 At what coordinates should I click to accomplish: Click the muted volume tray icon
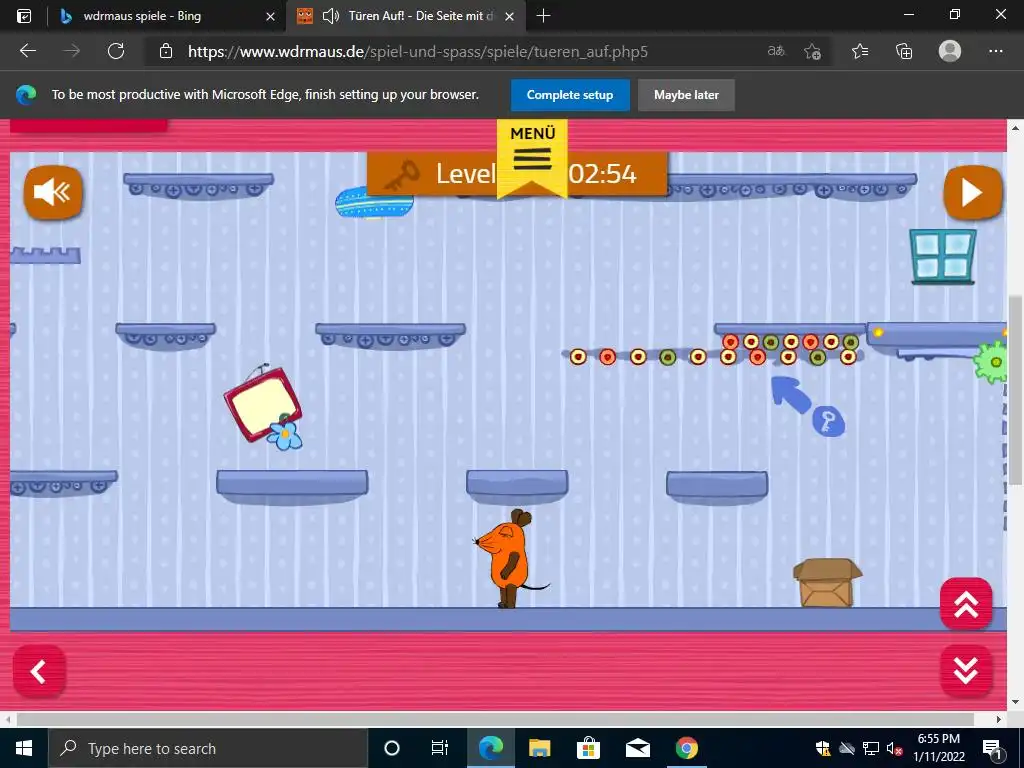[x=895, y=748]
